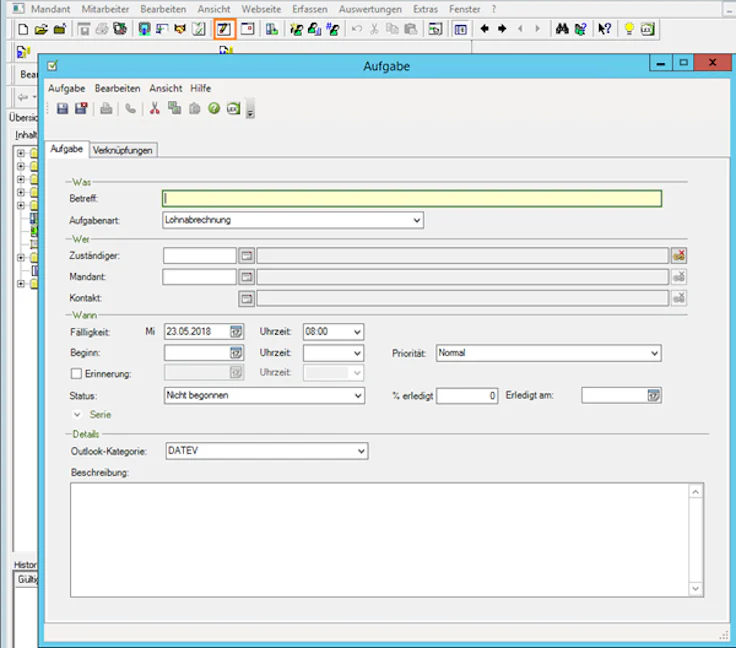Click the bold black left arrow in main toolbar

pos(484,29)
